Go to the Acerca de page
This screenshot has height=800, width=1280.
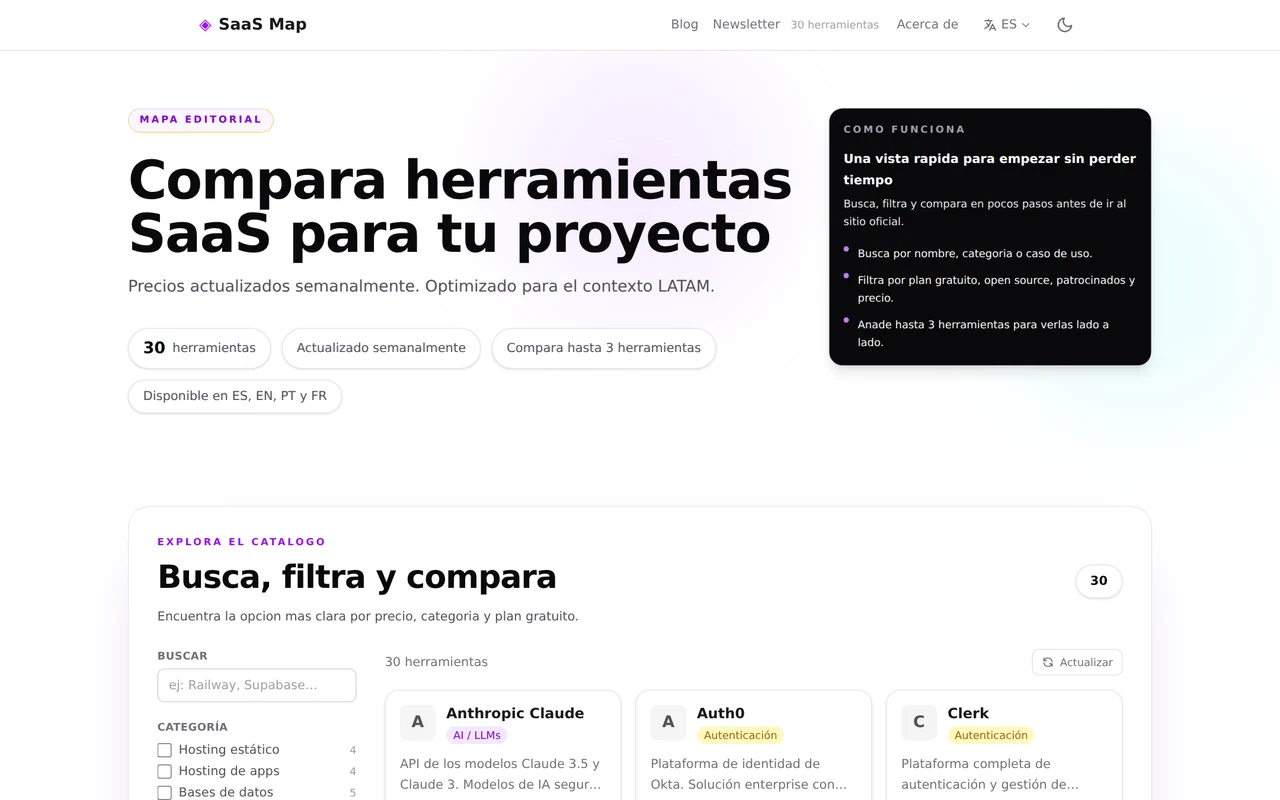[x=927, y=24]
